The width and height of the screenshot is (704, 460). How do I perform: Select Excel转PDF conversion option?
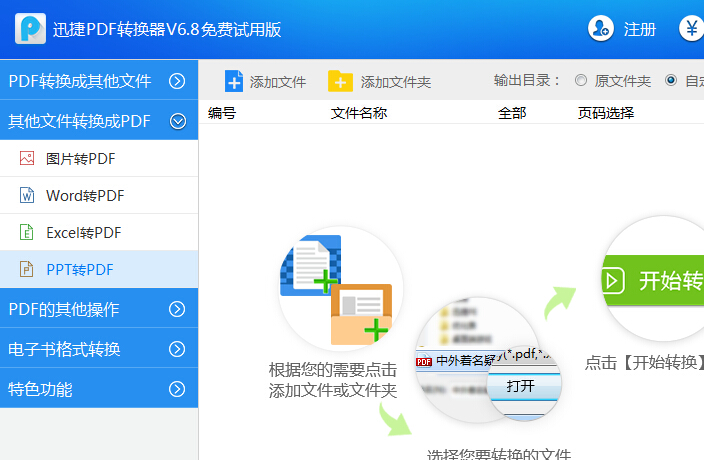99,232
